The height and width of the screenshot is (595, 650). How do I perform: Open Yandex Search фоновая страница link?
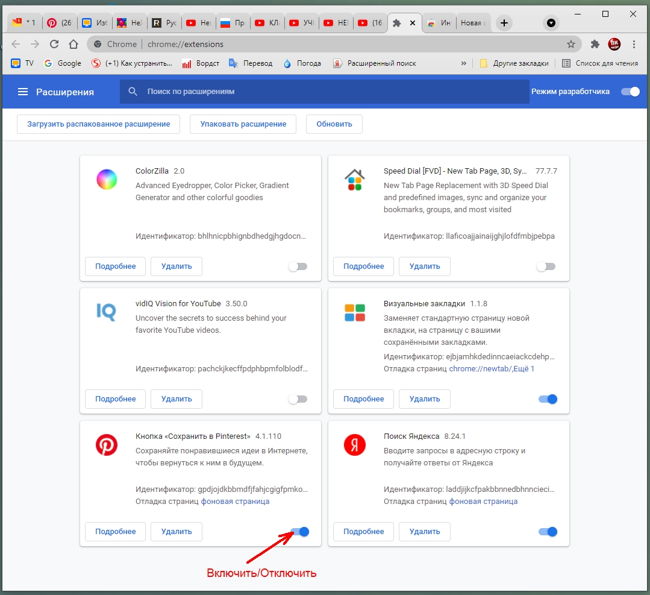point(483,501)
